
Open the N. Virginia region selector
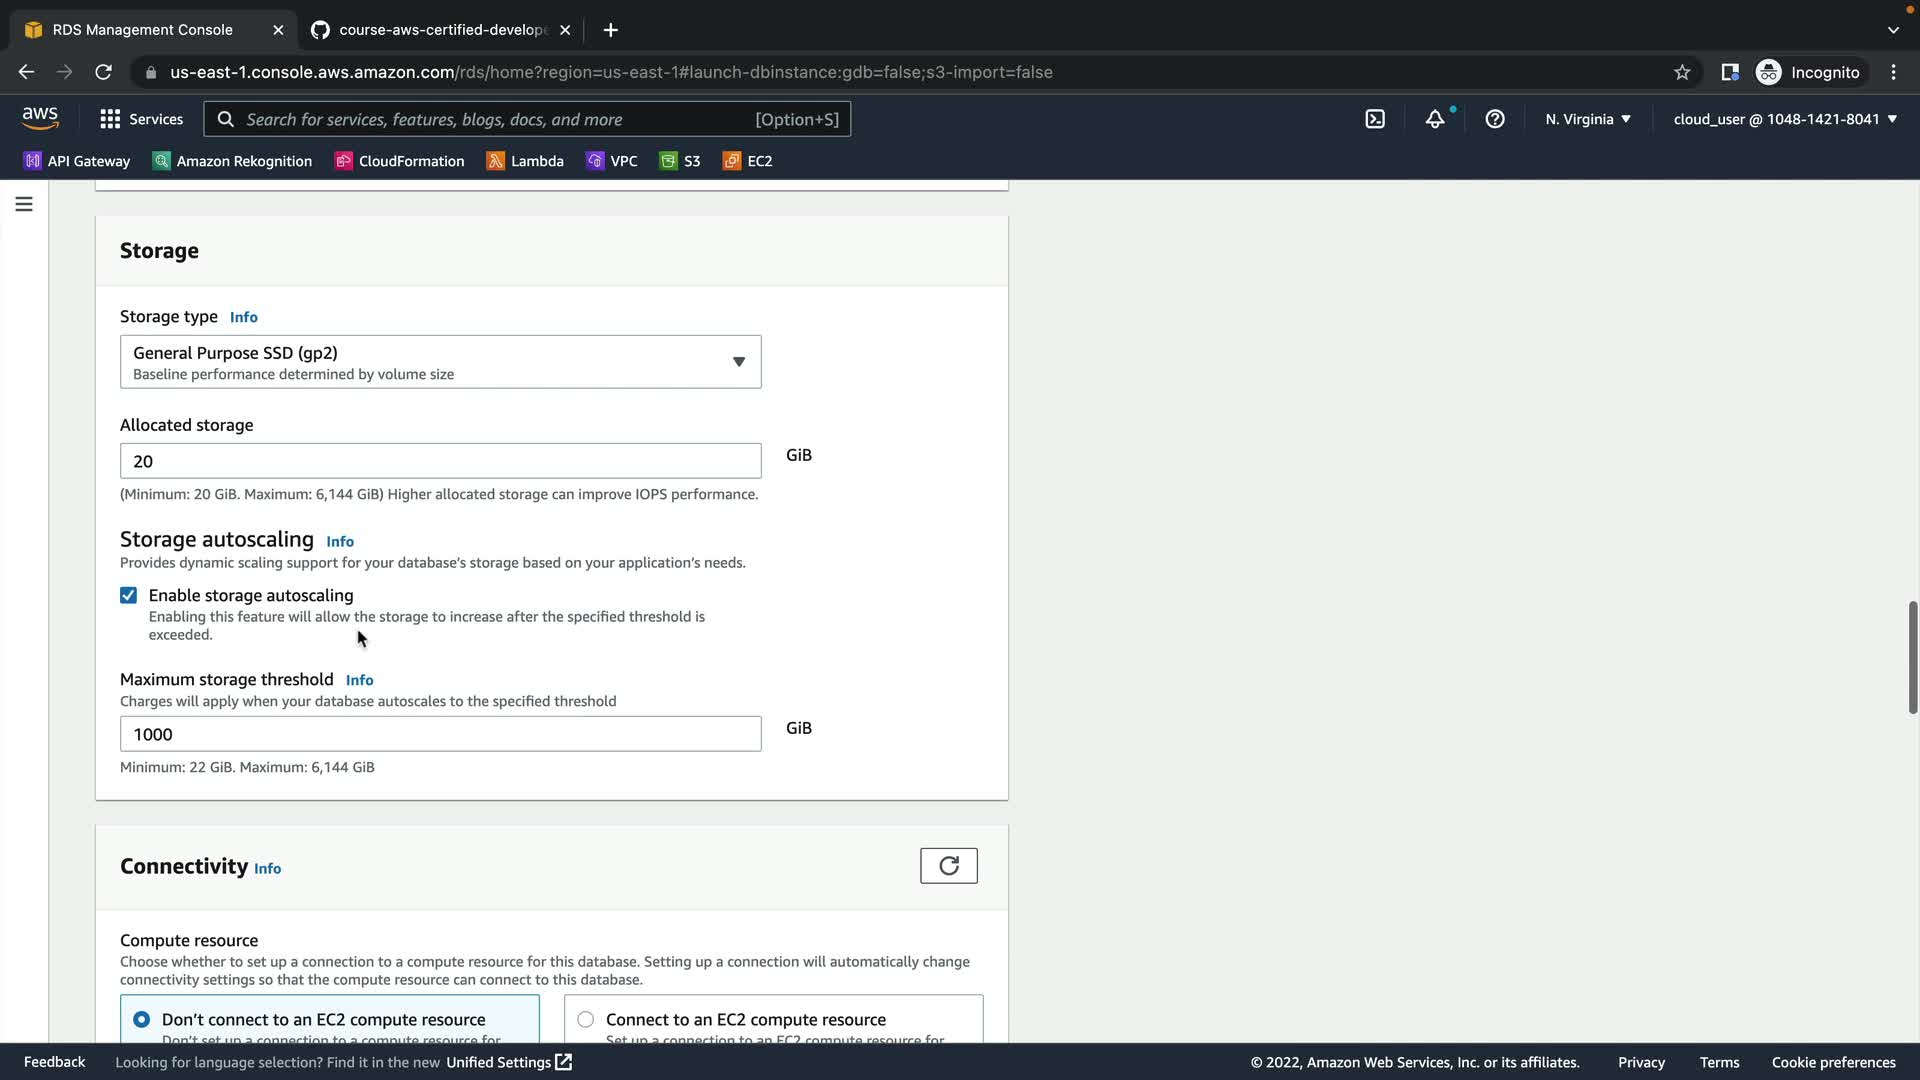(1587, 119)
